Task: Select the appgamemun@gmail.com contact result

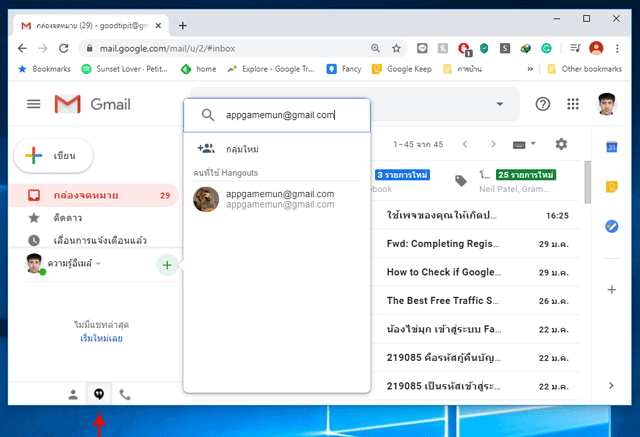Action: click(x=278, y=199)
